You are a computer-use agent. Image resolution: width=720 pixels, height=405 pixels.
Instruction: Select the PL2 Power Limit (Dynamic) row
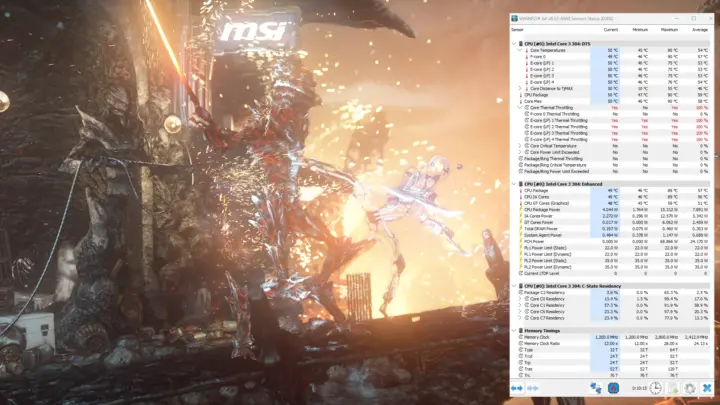[613, 267]
